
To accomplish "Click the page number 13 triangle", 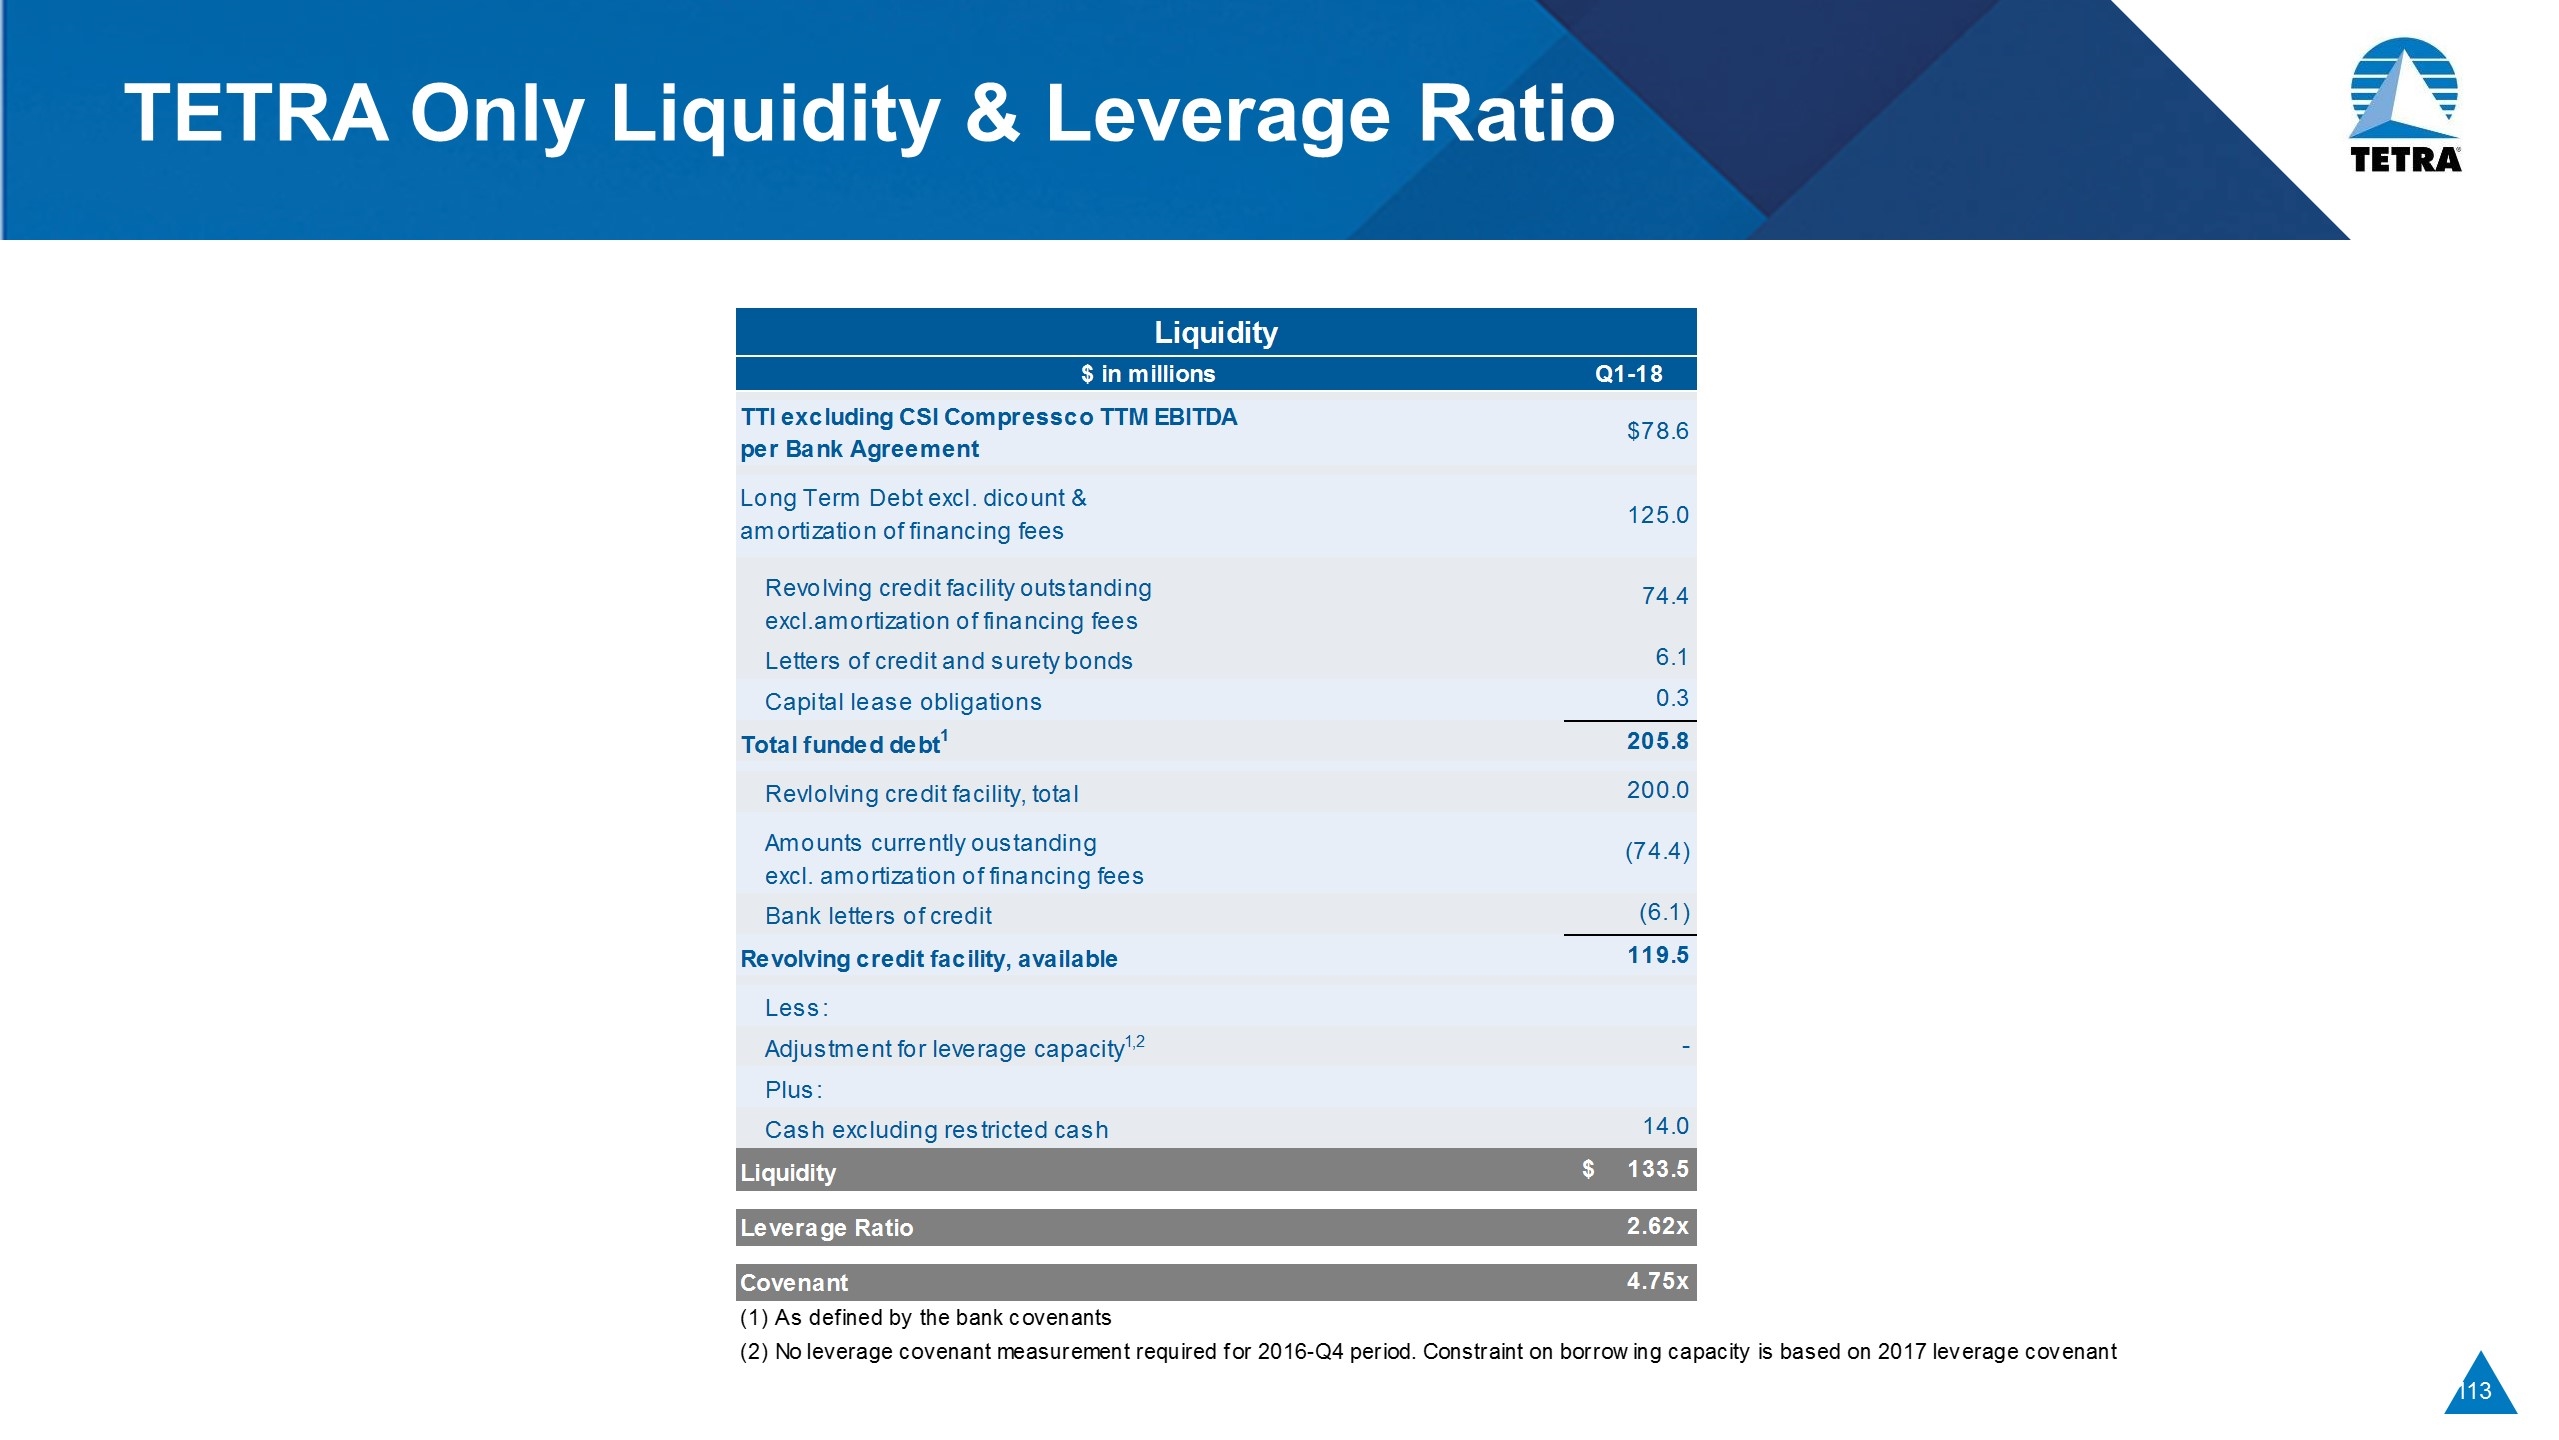I will [2480, 1384].
